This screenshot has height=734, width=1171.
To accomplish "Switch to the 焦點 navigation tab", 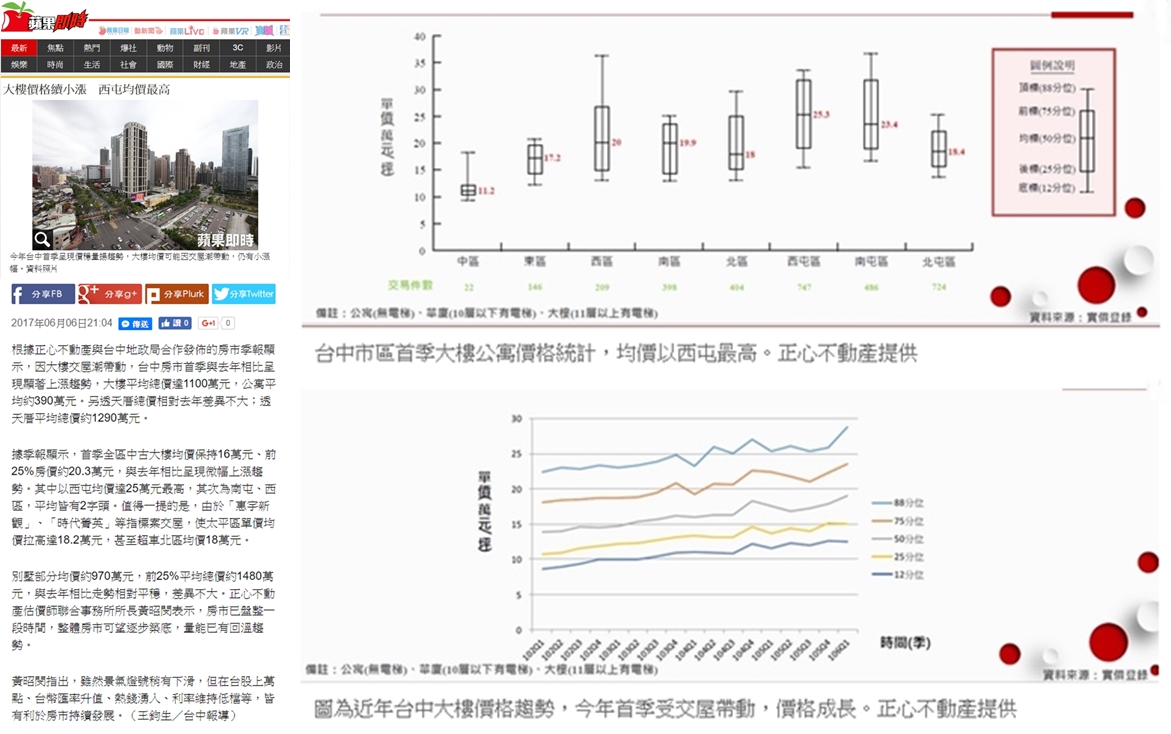I will (x=55, y=47).
